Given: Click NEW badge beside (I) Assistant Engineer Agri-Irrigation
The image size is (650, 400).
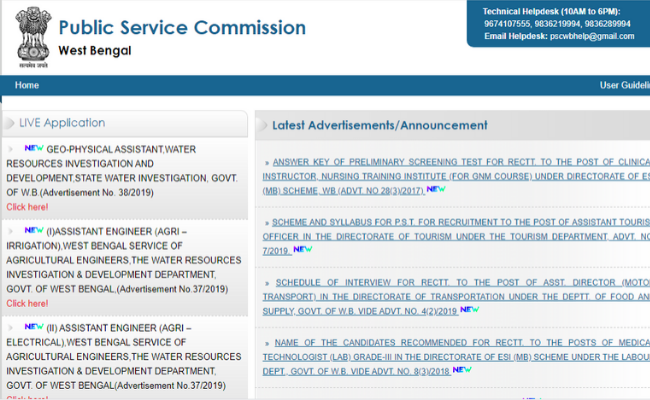Looking at the screenshot, I should pyautogui.click(x=33, y=229).
